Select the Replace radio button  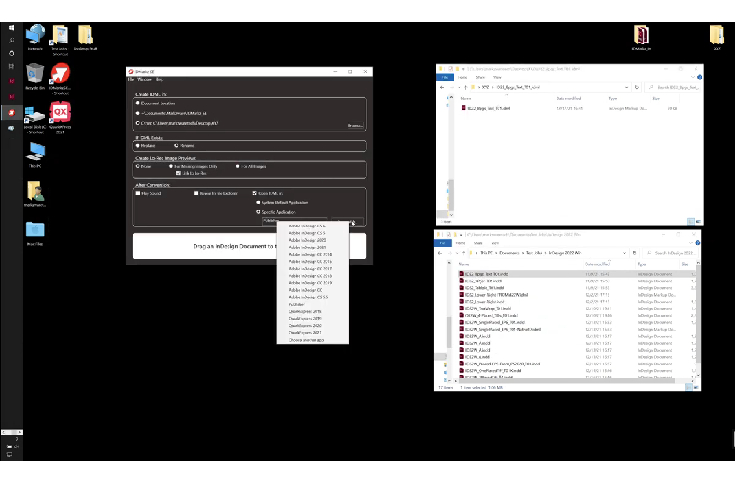coord(137,146)
